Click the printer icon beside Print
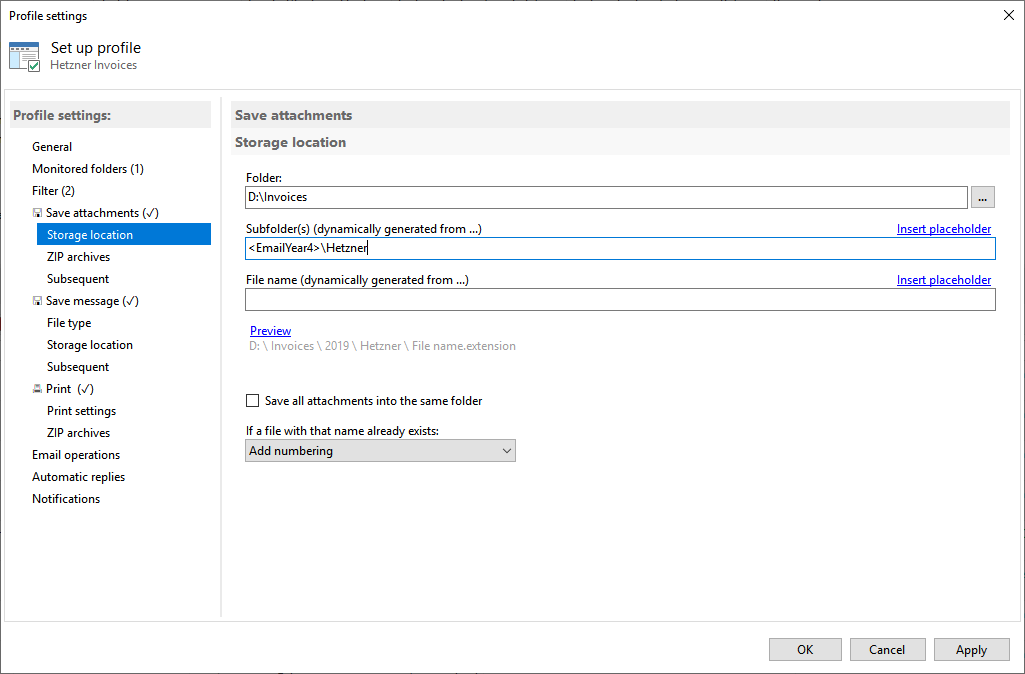The width and height of the screenshot is (1025, 674). (37, 389)
